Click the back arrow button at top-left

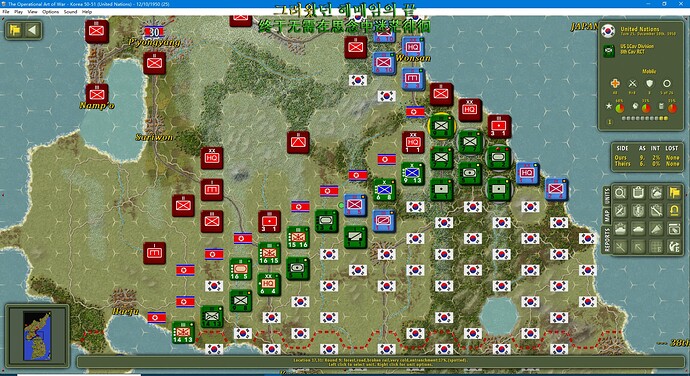pos(32,30)
